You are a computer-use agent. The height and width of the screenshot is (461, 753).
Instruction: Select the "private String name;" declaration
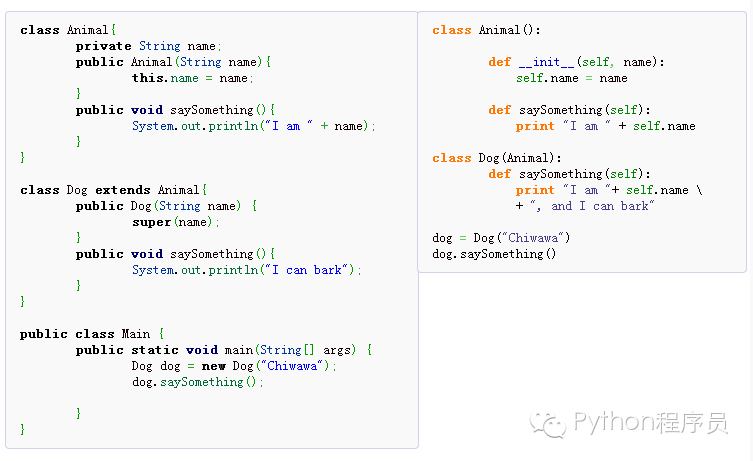click(148, 46)
